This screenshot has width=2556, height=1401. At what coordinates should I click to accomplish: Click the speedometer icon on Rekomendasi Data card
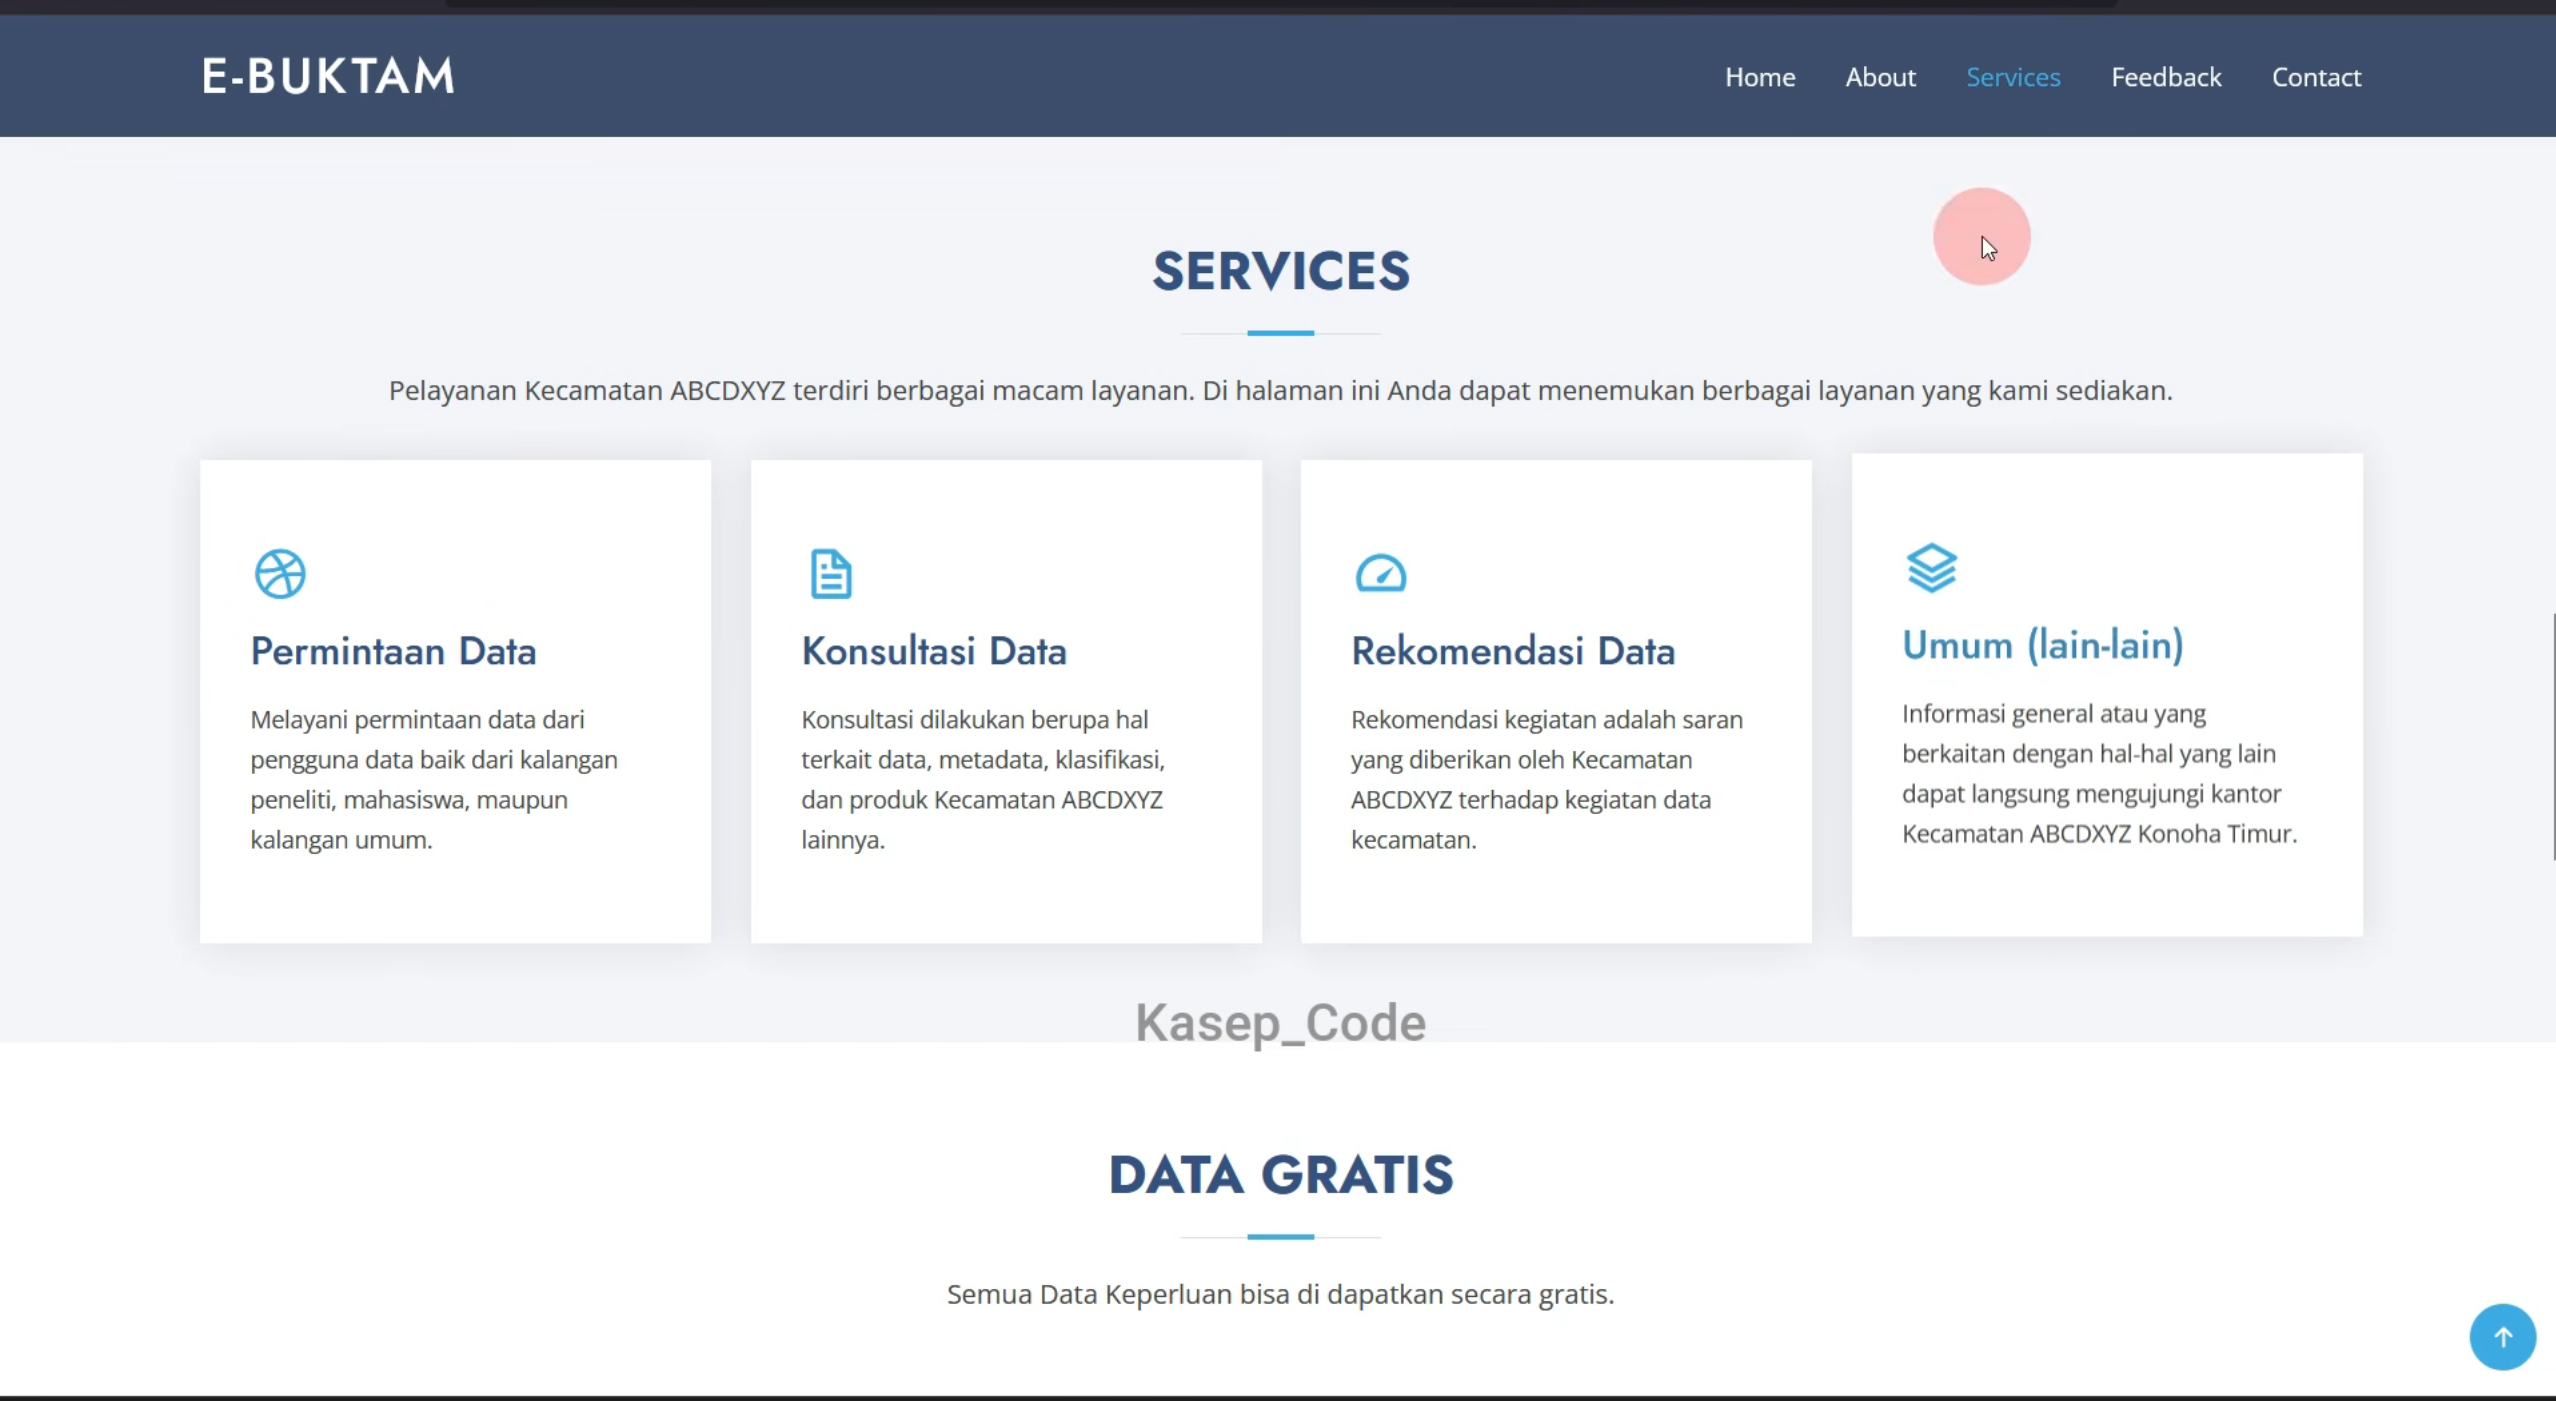(x=1380, y=574)
